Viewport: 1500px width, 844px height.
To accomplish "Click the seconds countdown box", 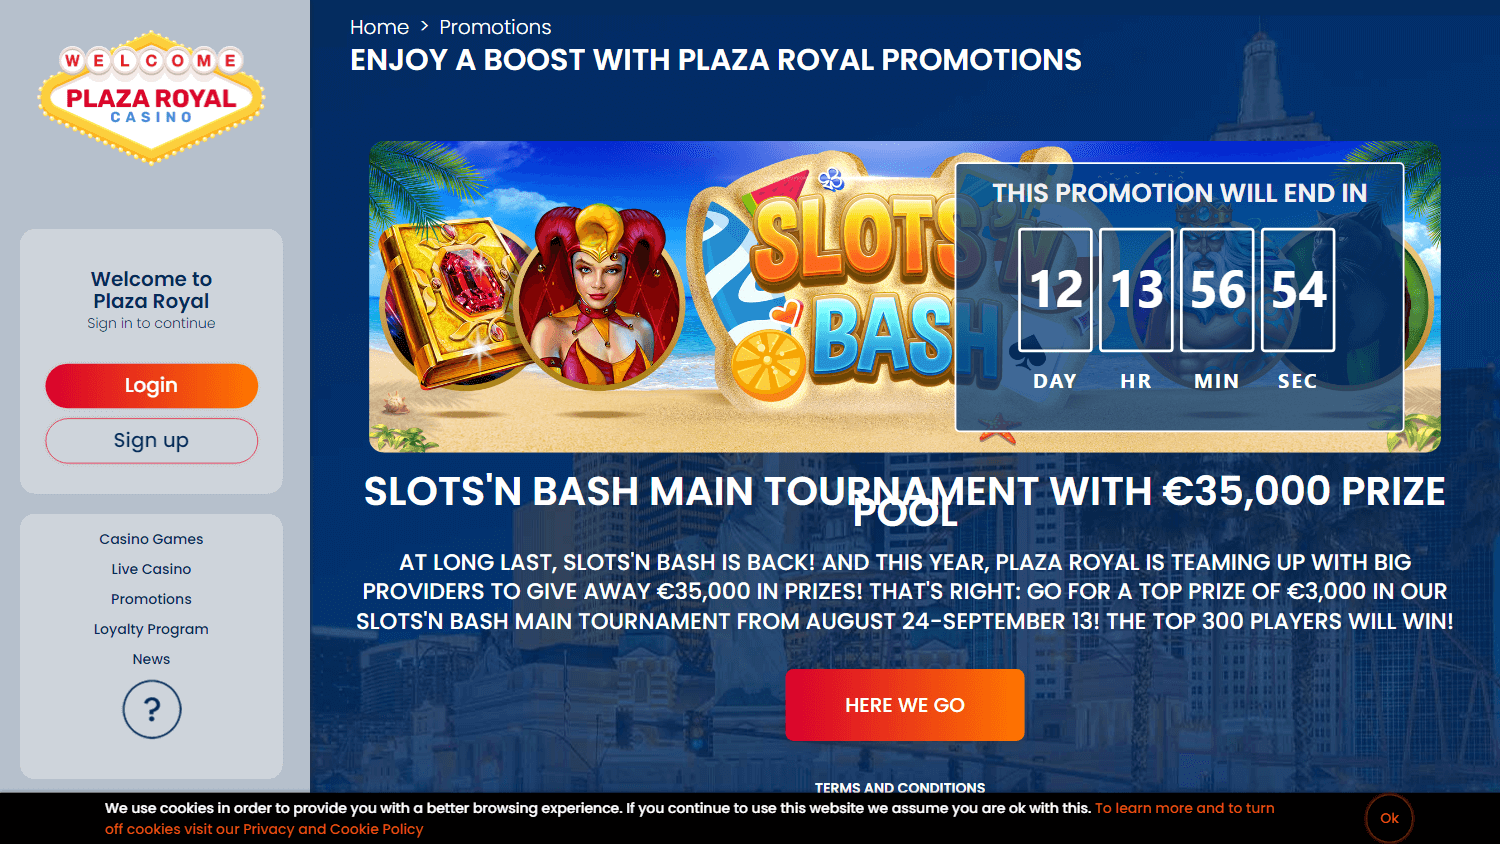I will coord(1298,290).
